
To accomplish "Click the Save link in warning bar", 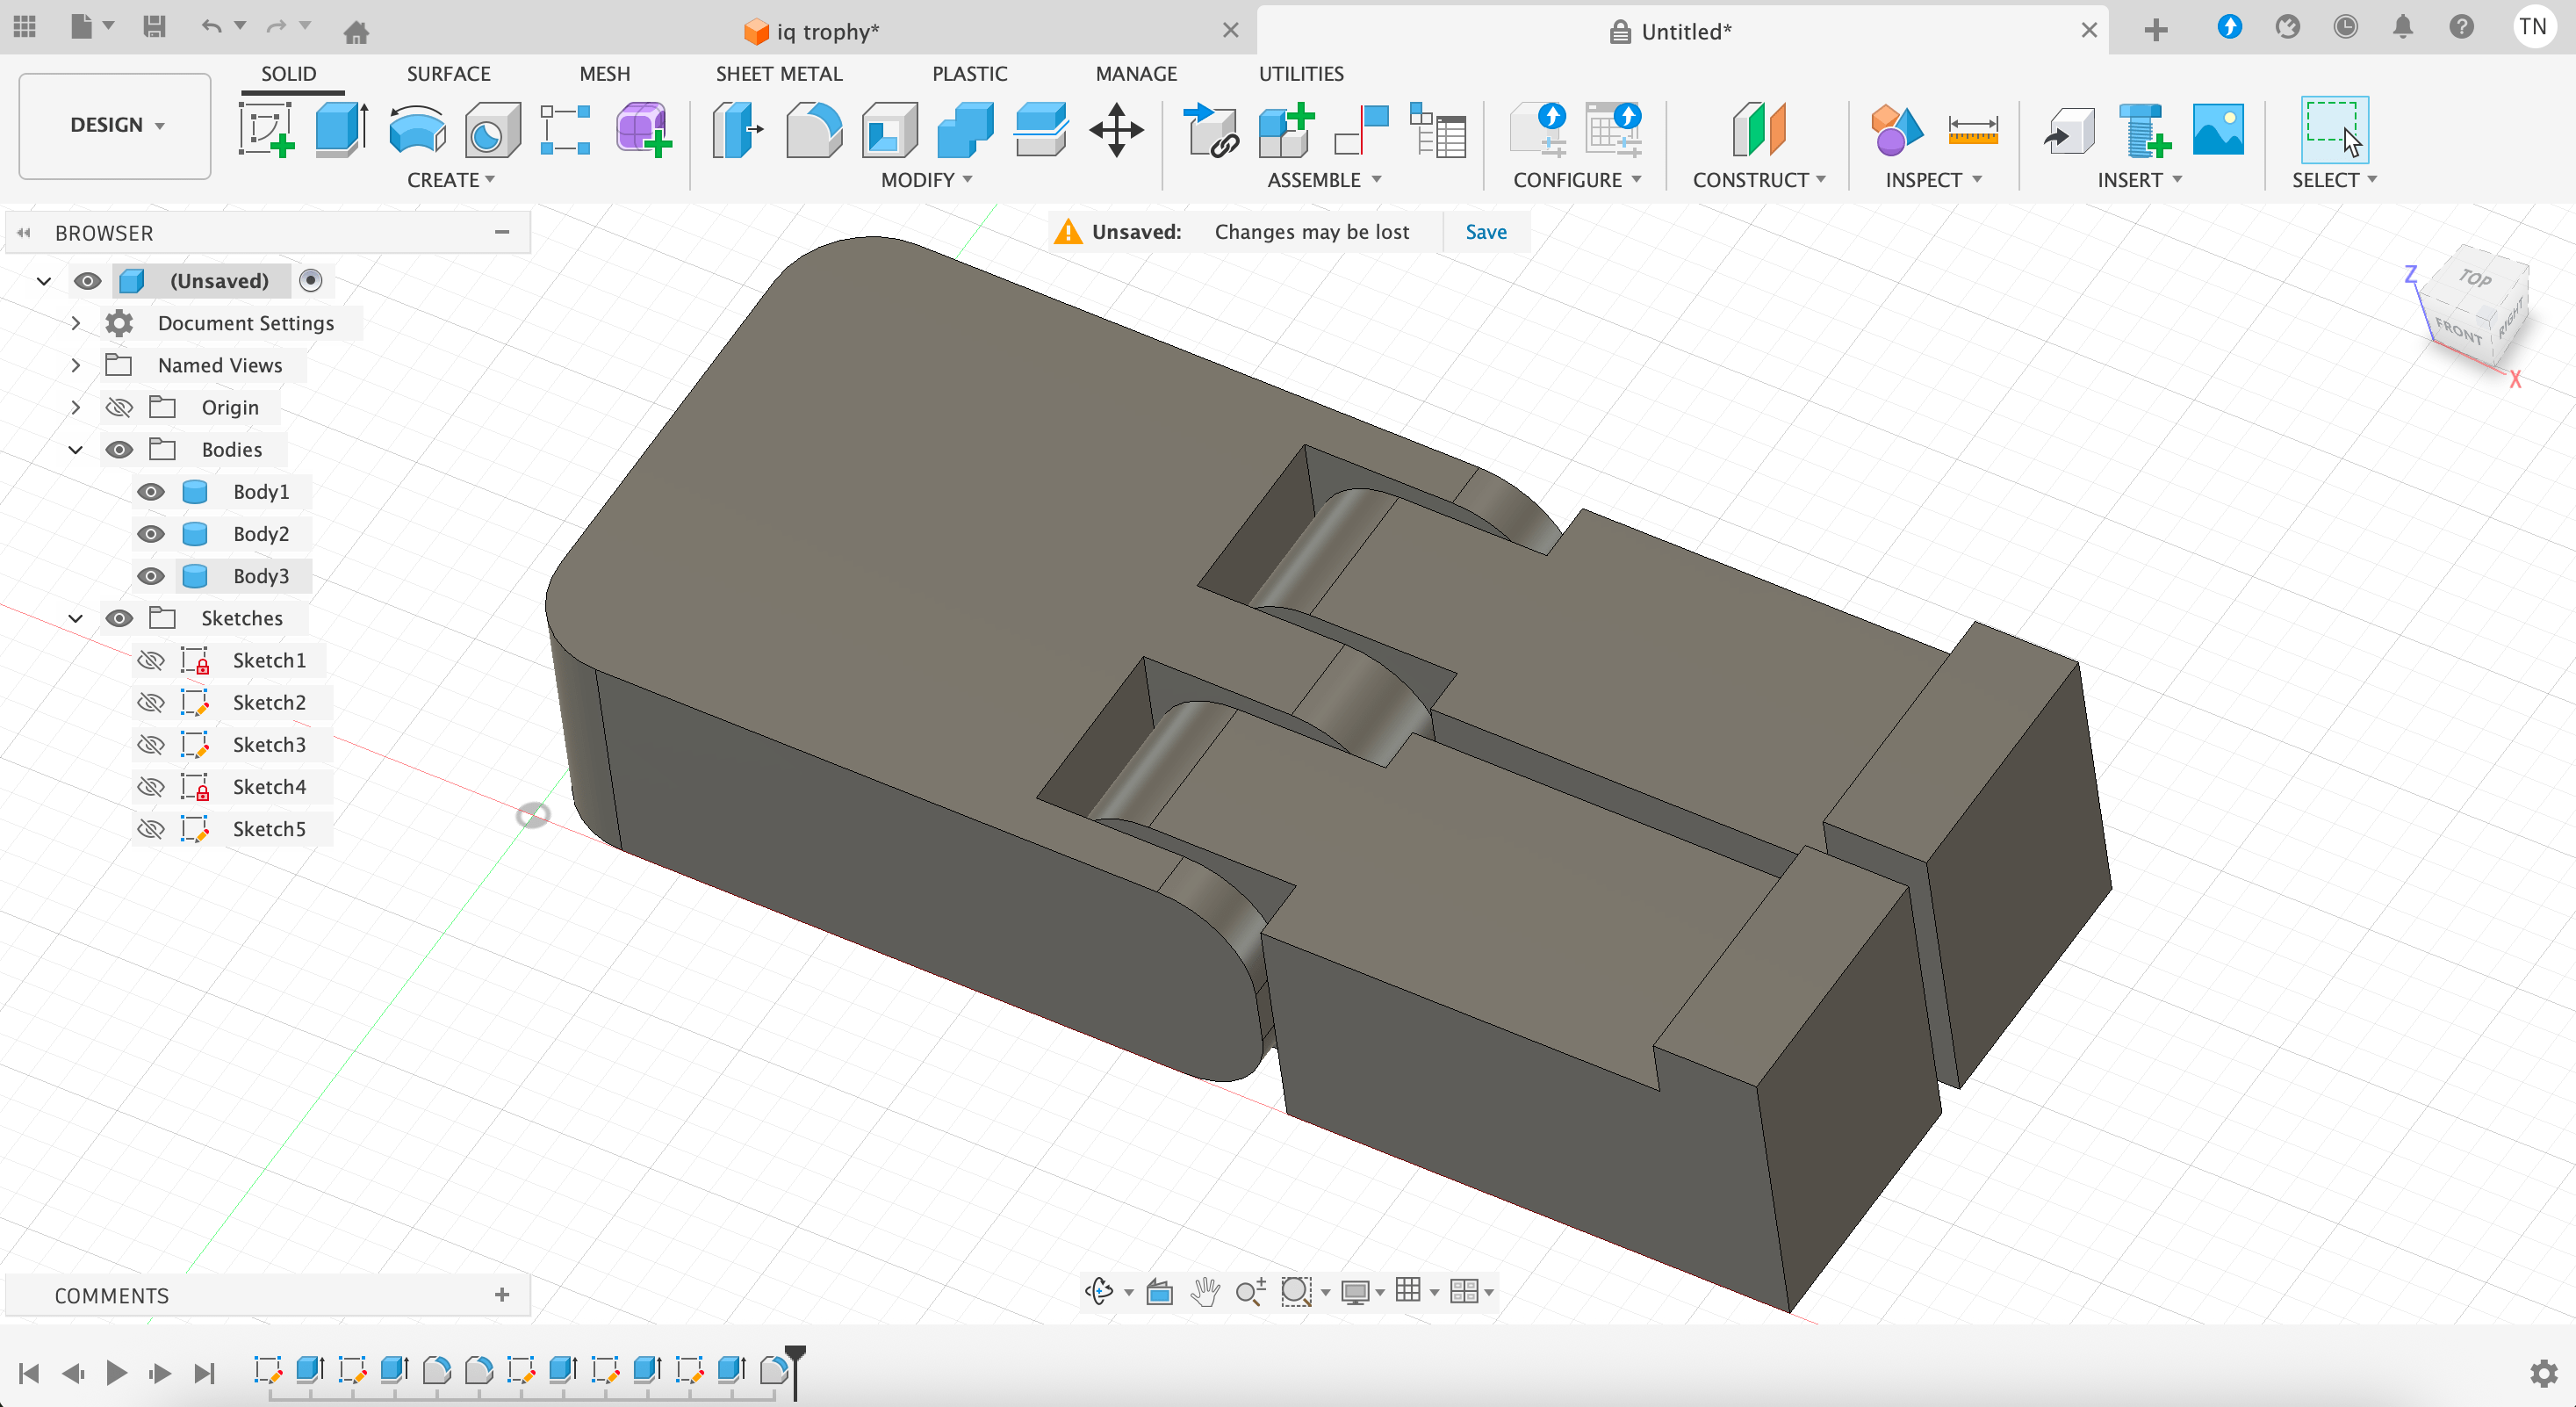I will point(1485,232).
